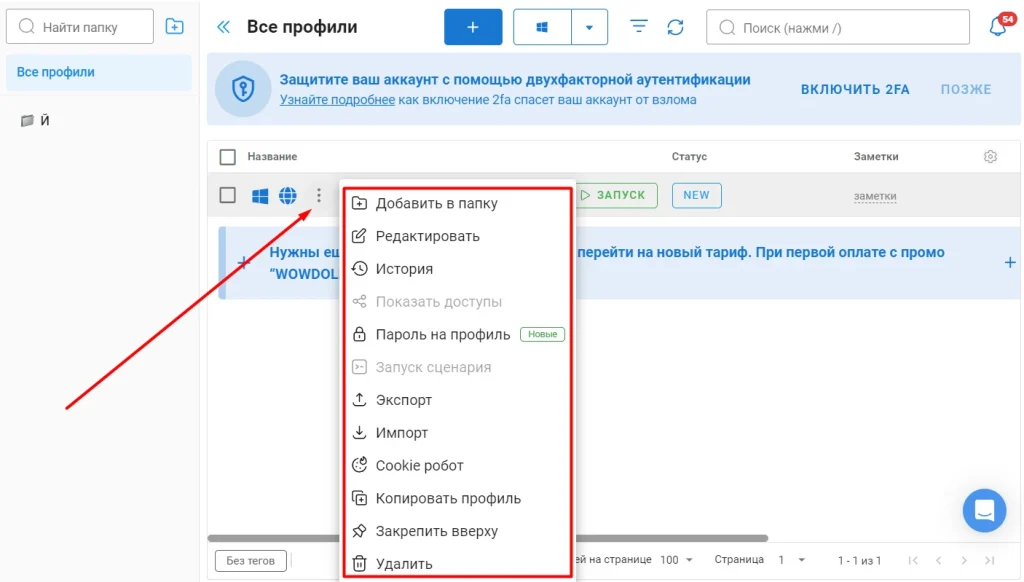Open rows per page dropdown showing 100
Image resolution: width=1024 pixels, height=582 pixels.
click(x=676, y=560)
